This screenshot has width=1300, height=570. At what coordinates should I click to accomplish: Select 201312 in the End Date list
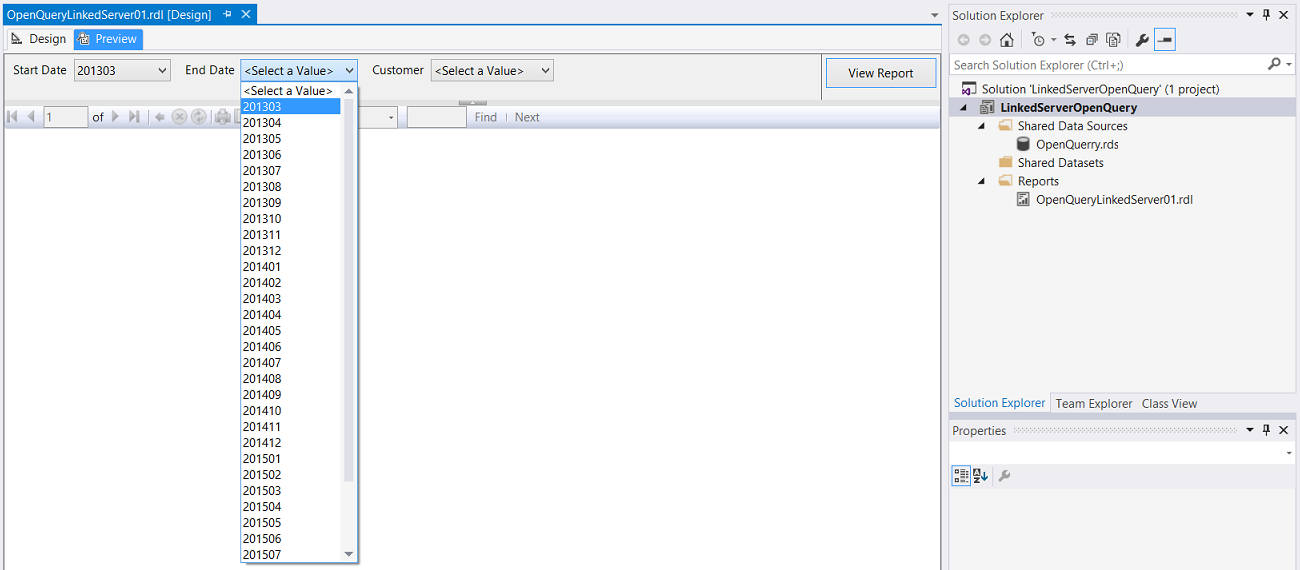pyautogui.click(x=291, y=250)
